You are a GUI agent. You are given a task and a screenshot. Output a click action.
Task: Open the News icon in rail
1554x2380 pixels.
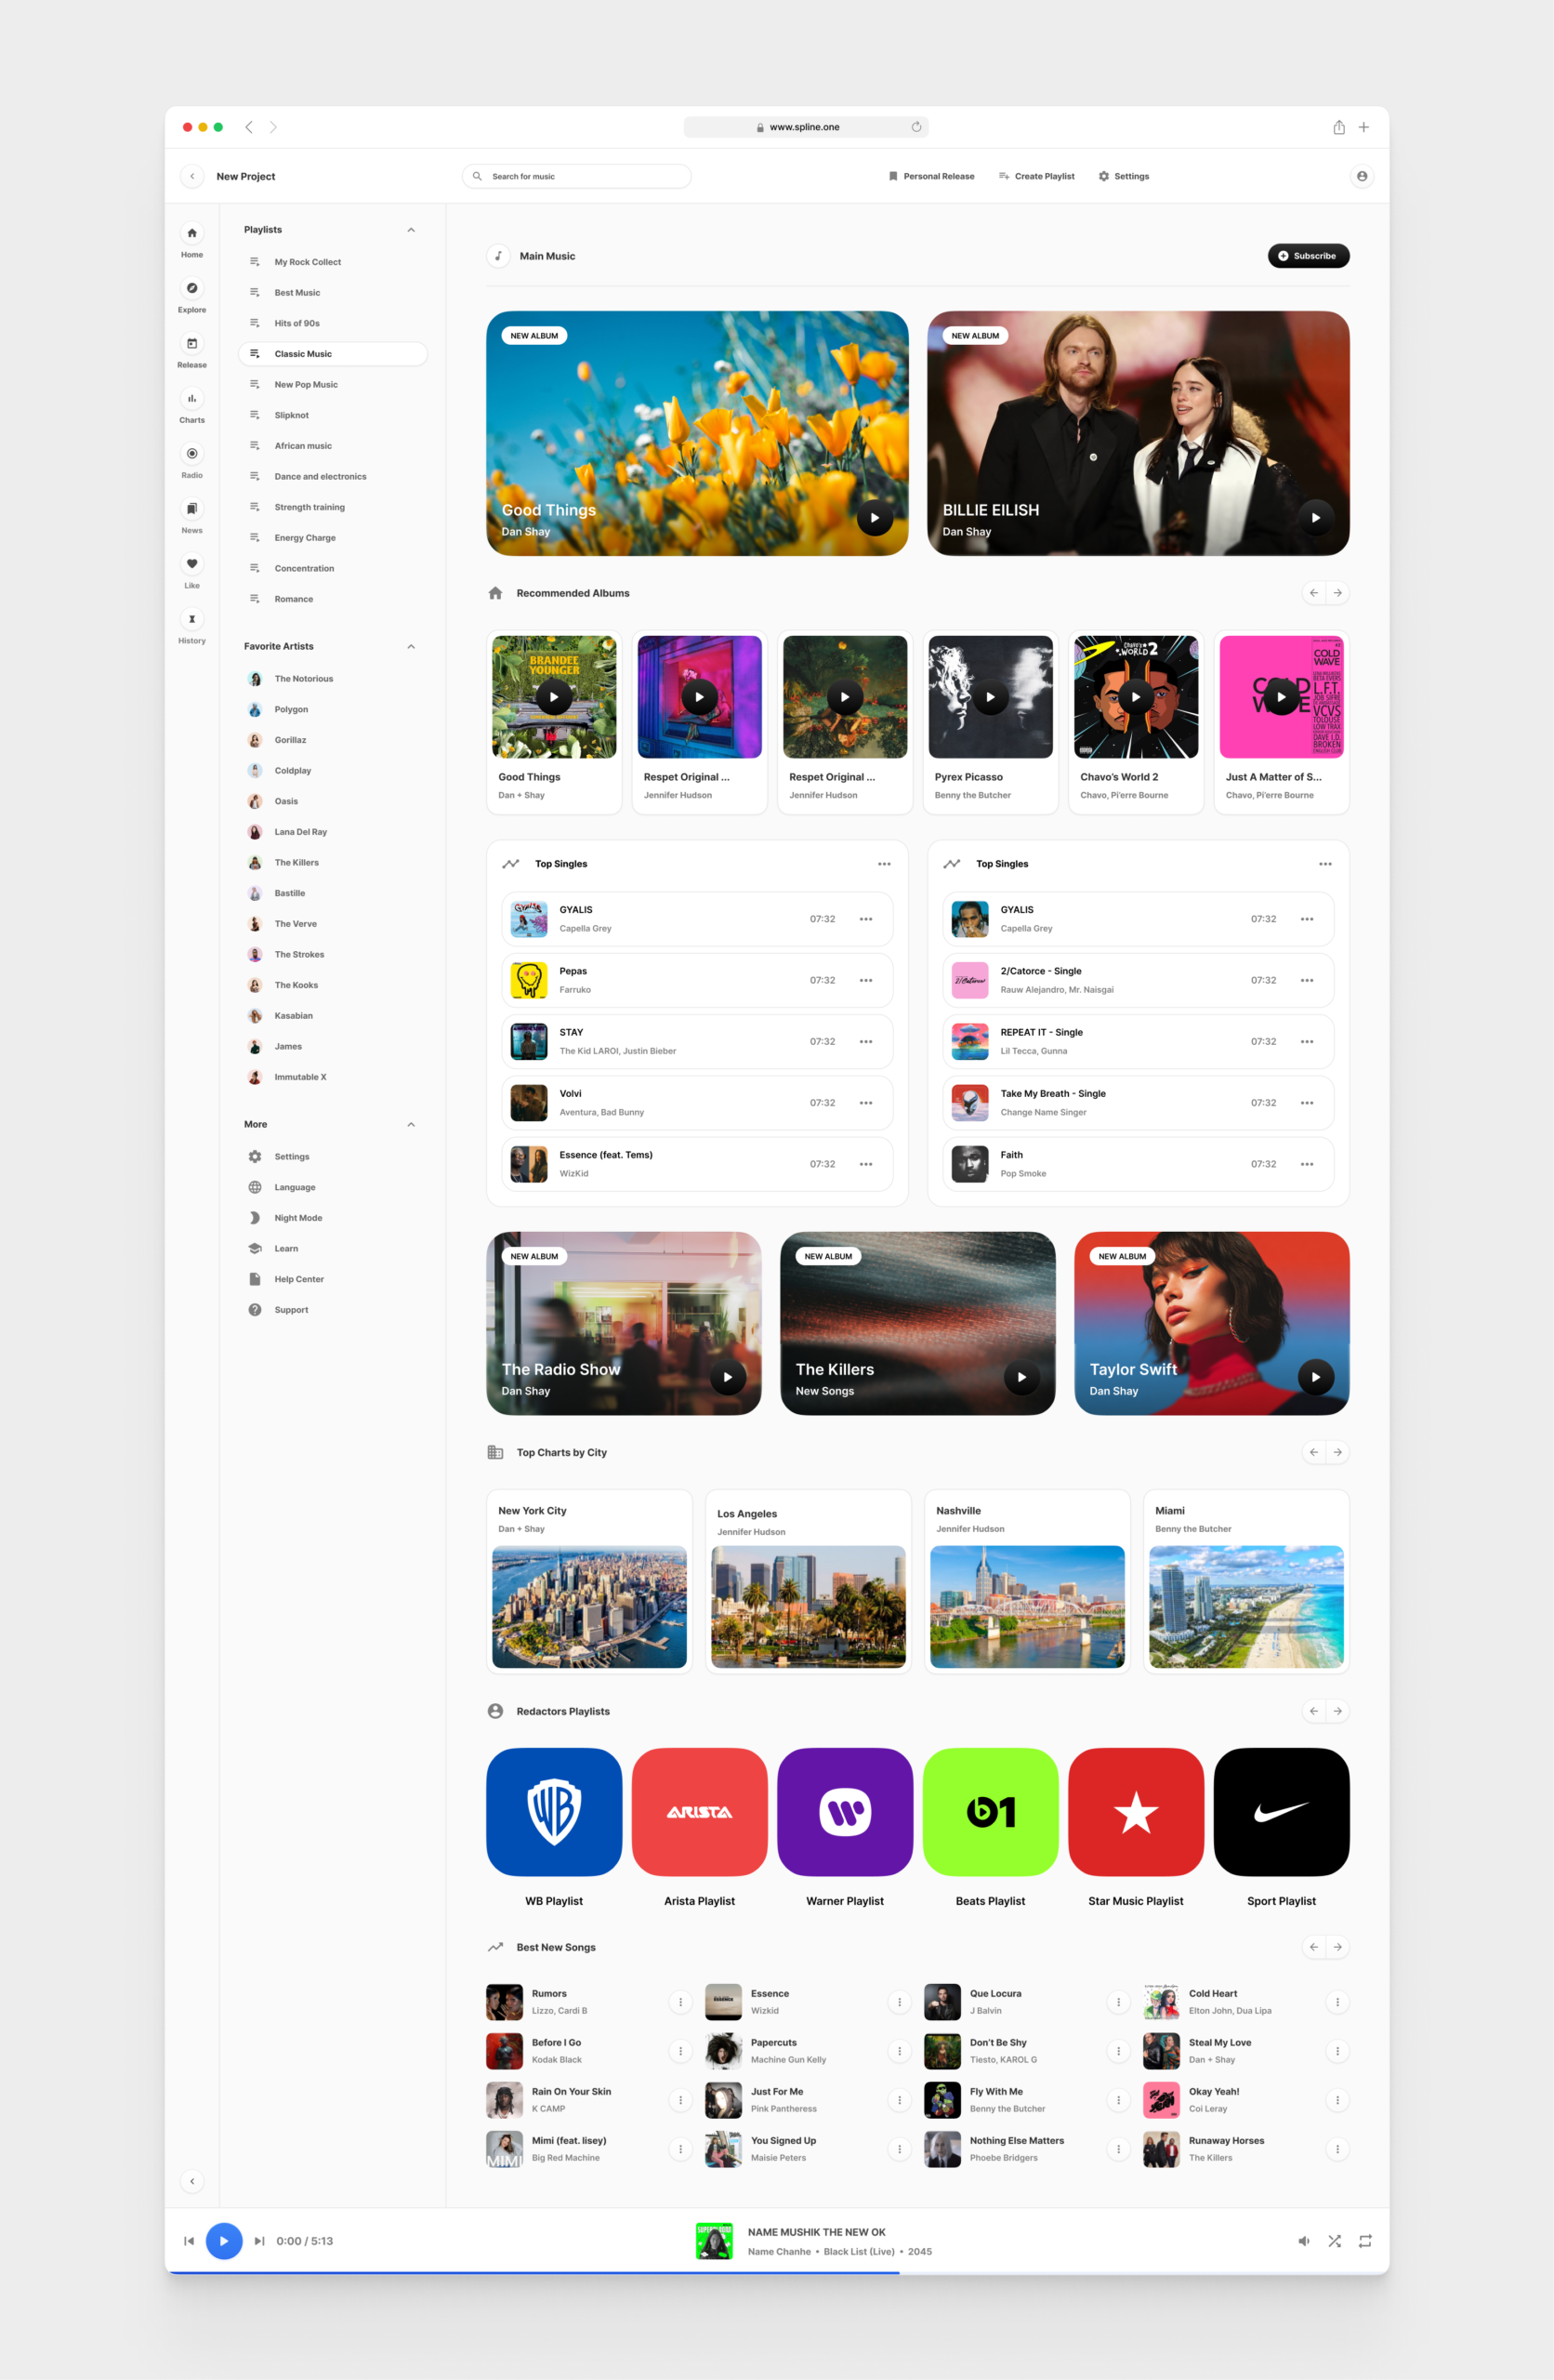(192, 508)
